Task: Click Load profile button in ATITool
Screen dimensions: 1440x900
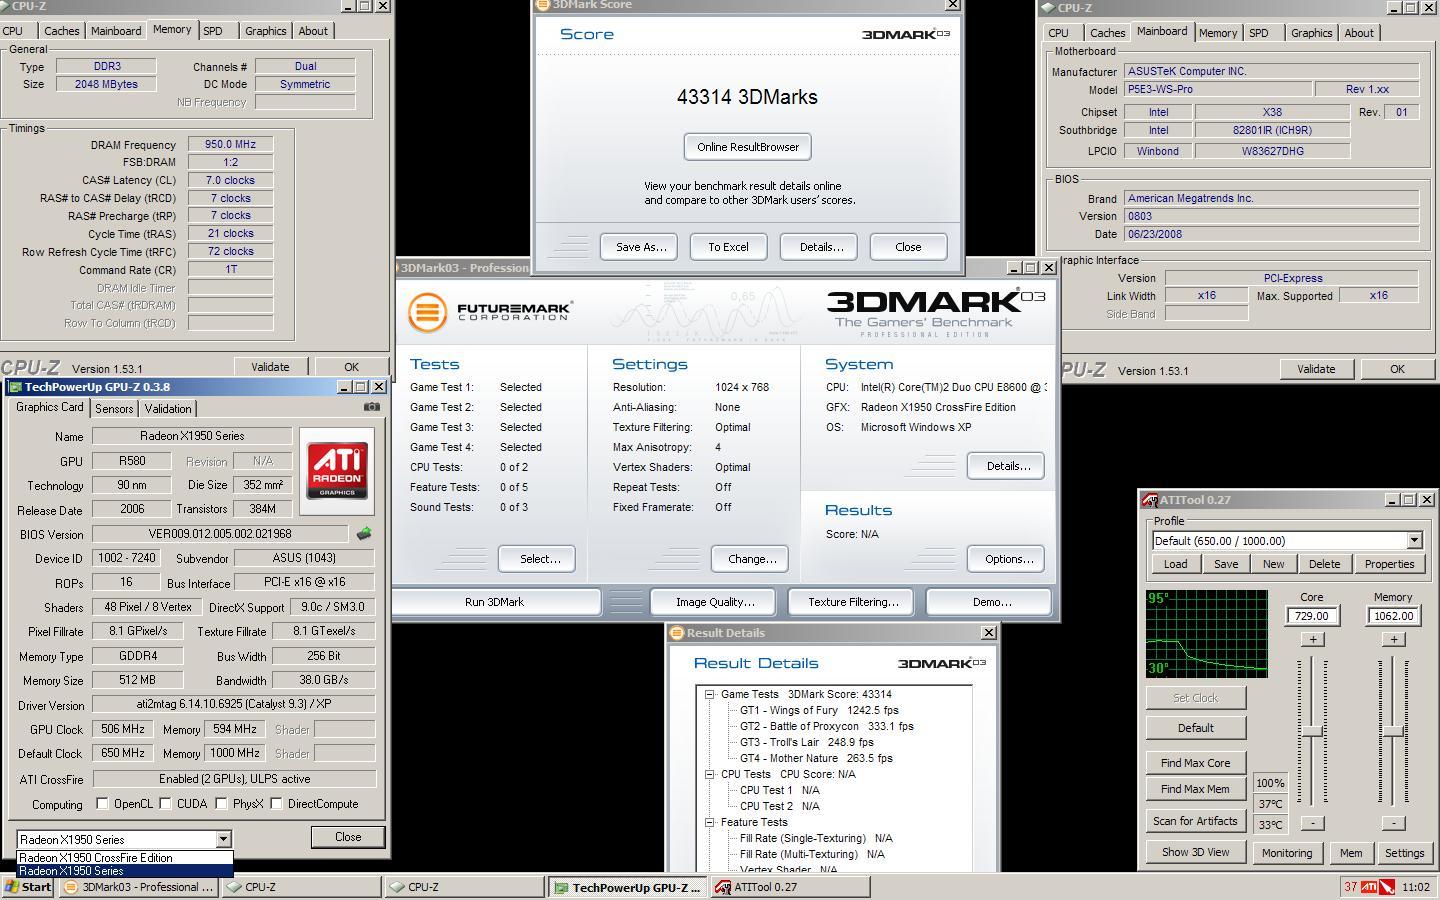Action: click(x=1175, y=564)
